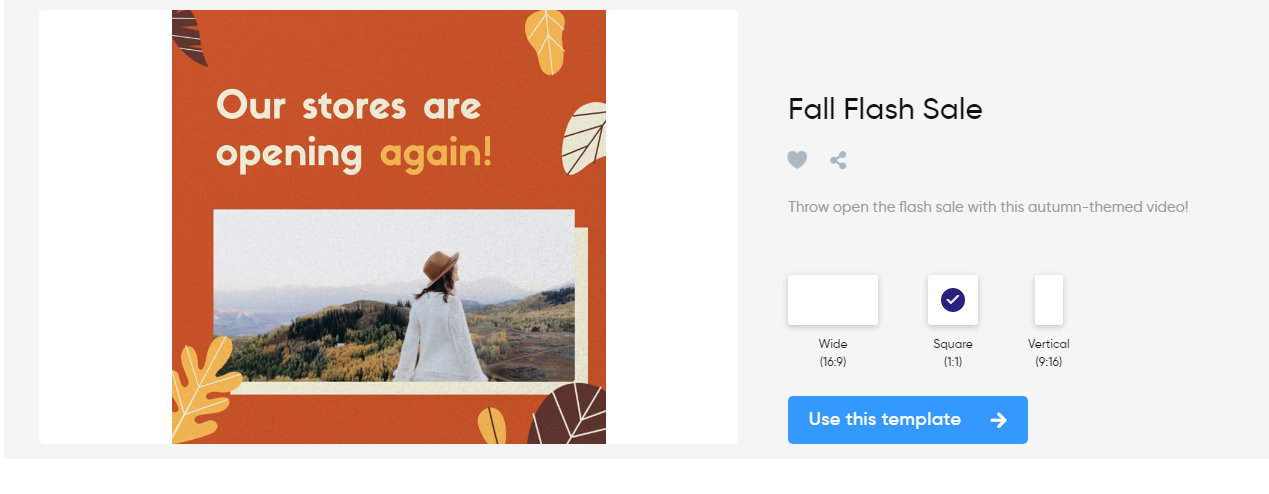Click the arrow on Use this template
Viewport: 1269px width, 494px height.
[998, 420]
